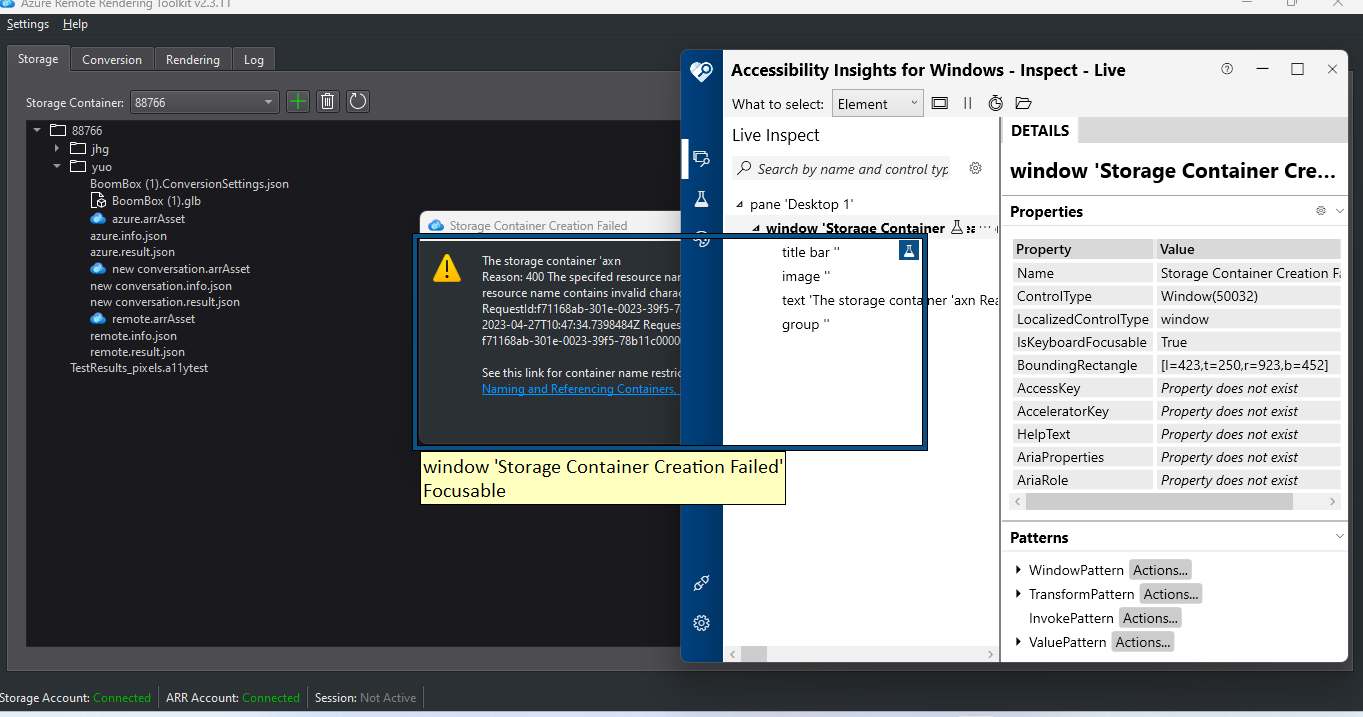Click the Accessibility Insights heart logo
1363x717 pixels.
click(702, 72)
